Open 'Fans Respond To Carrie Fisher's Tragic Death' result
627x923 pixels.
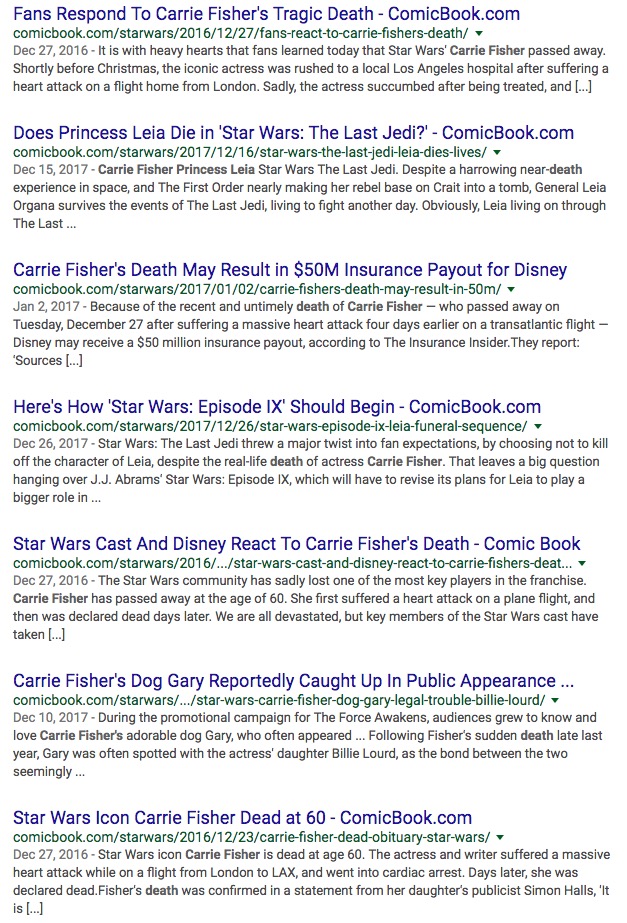(266, 14)
